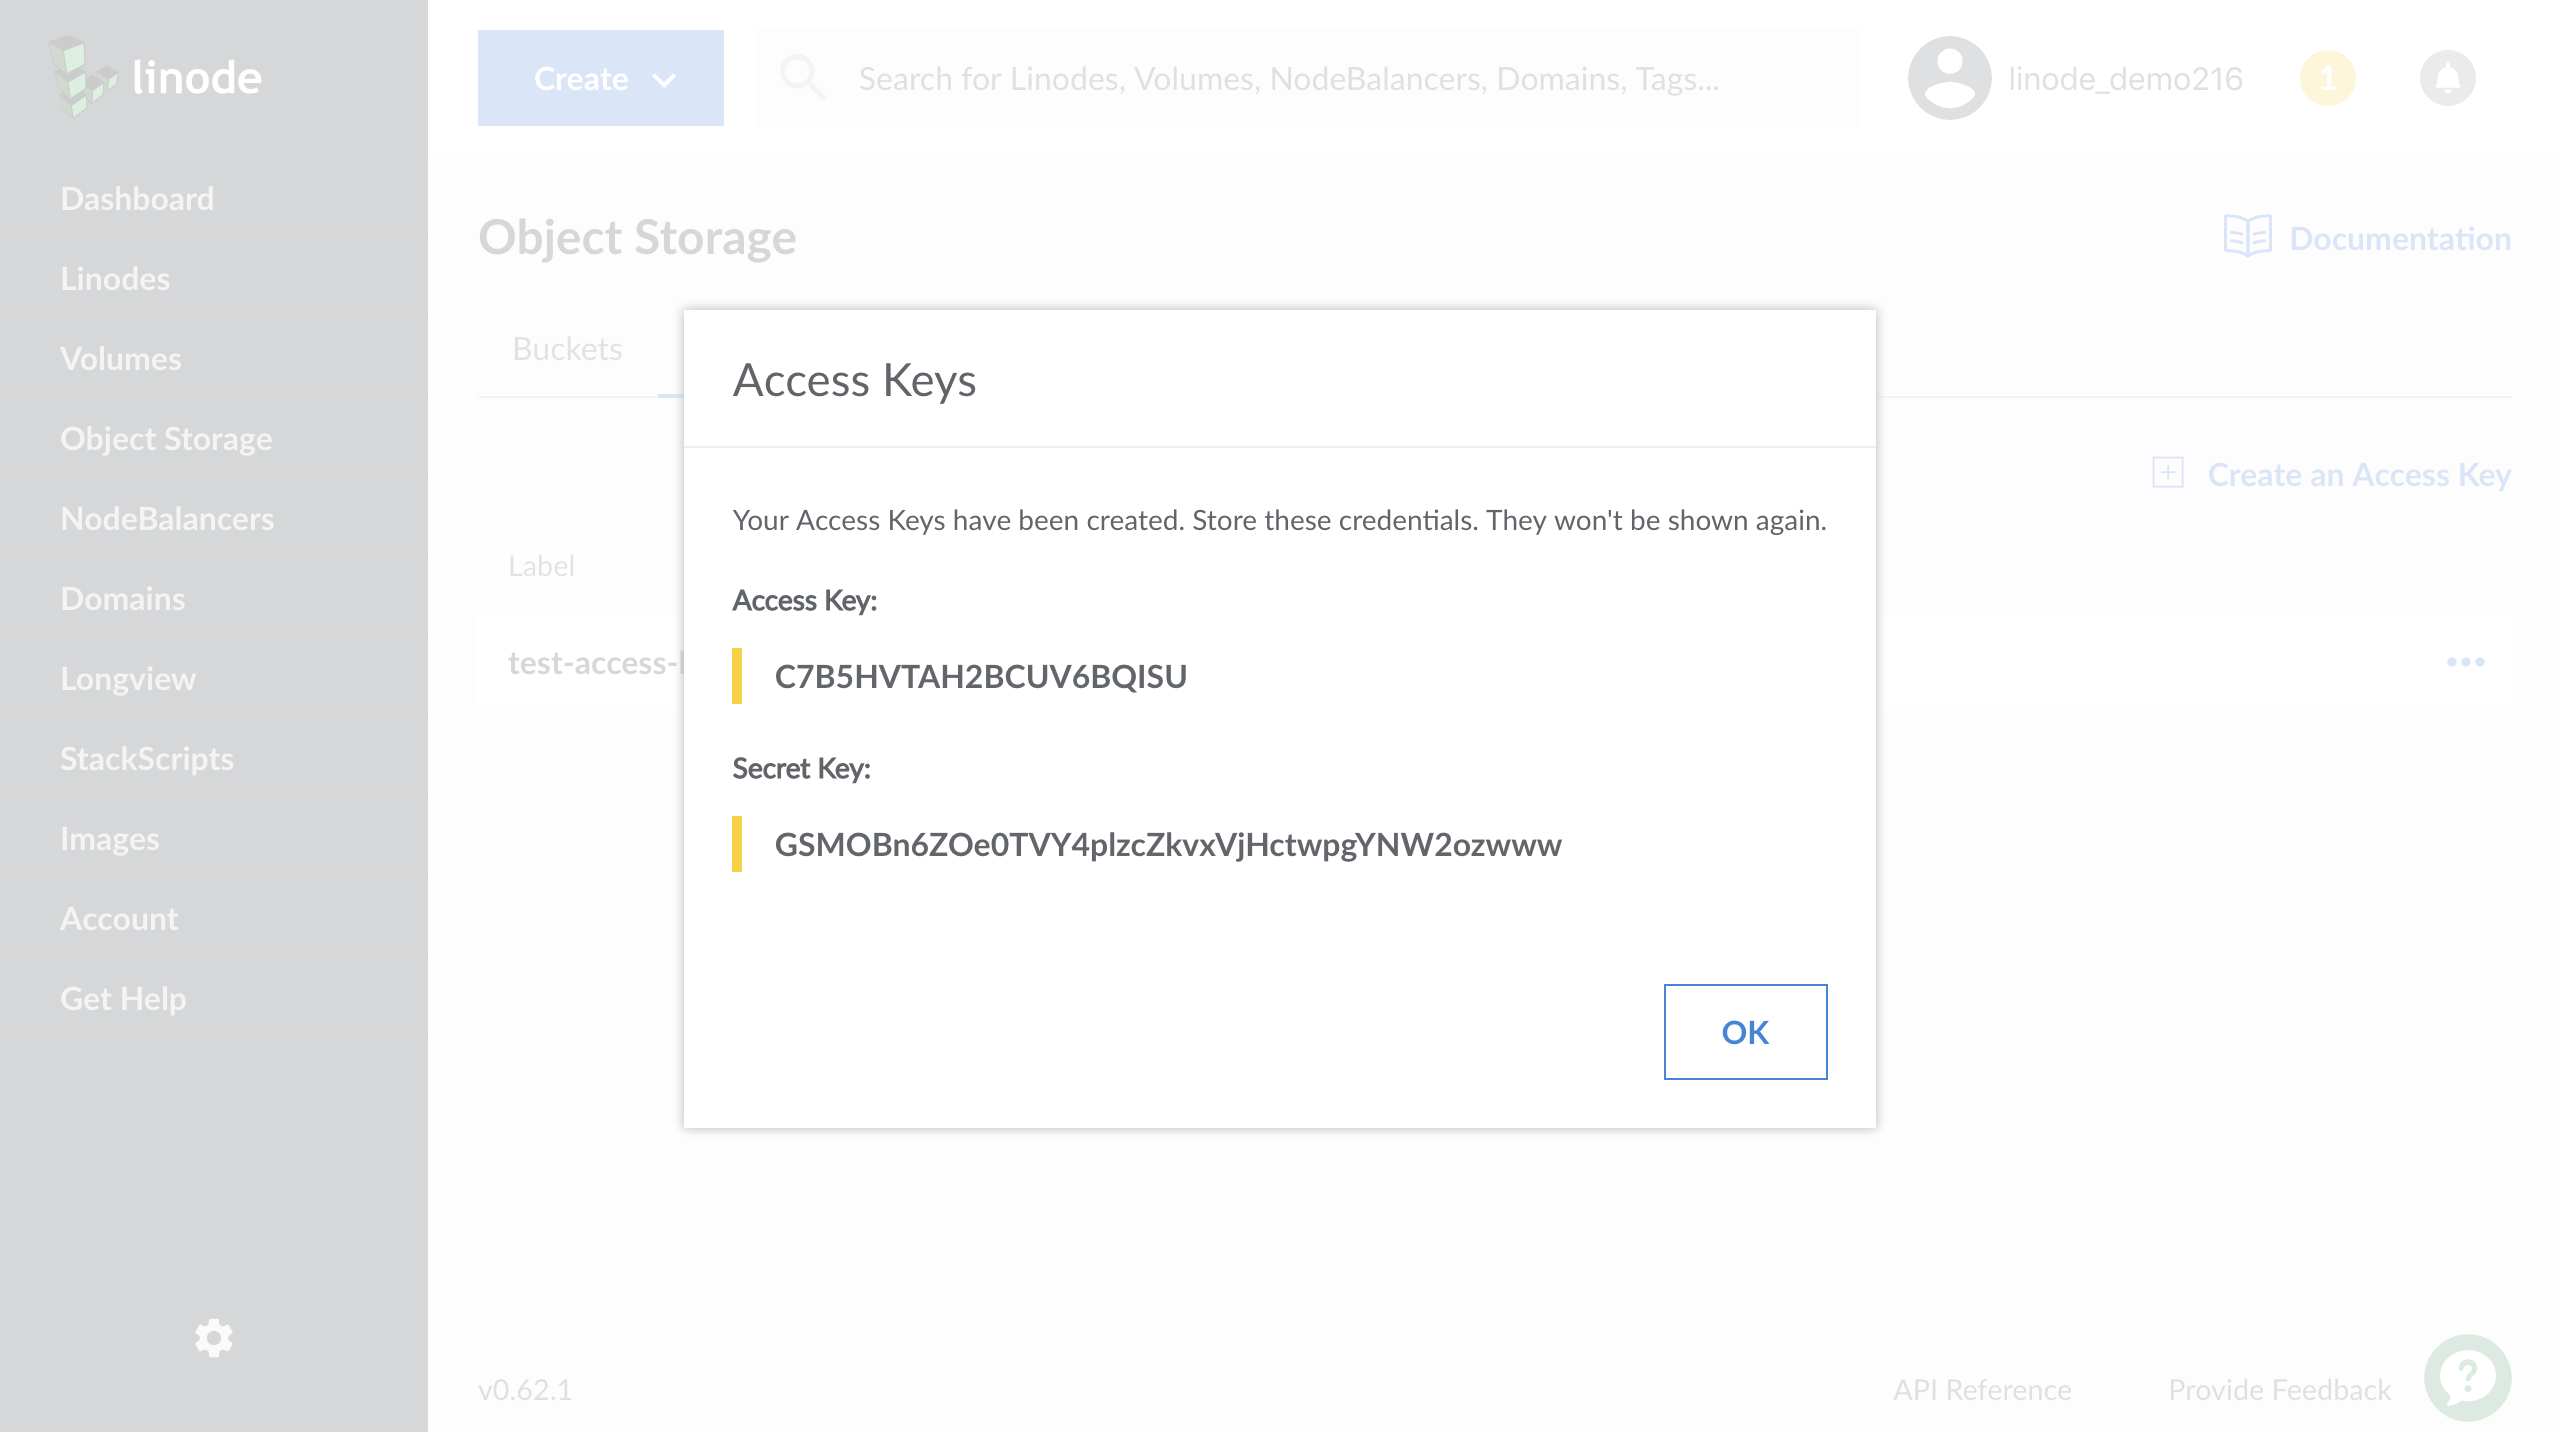Open the notification bell icon

(x=2447, y=78)
